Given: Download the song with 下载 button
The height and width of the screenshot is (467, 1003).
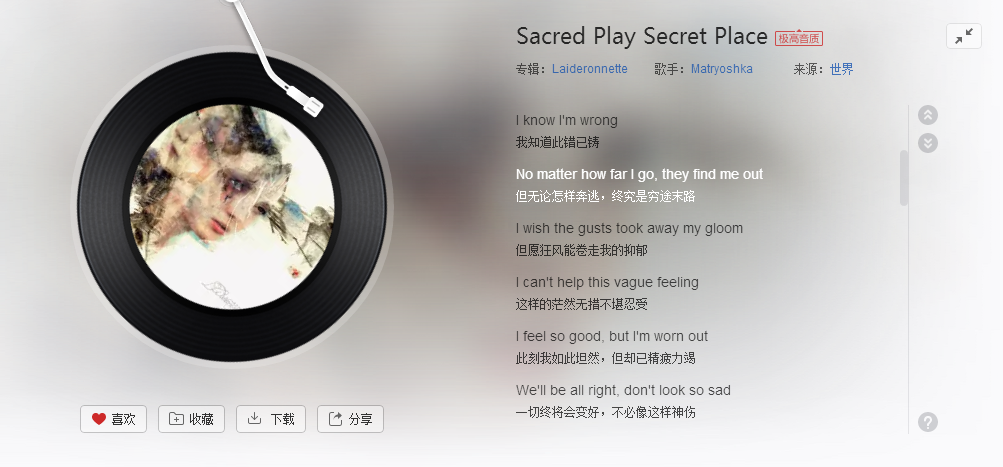Looking at the screenshot, I should click(x=271, y=419).
